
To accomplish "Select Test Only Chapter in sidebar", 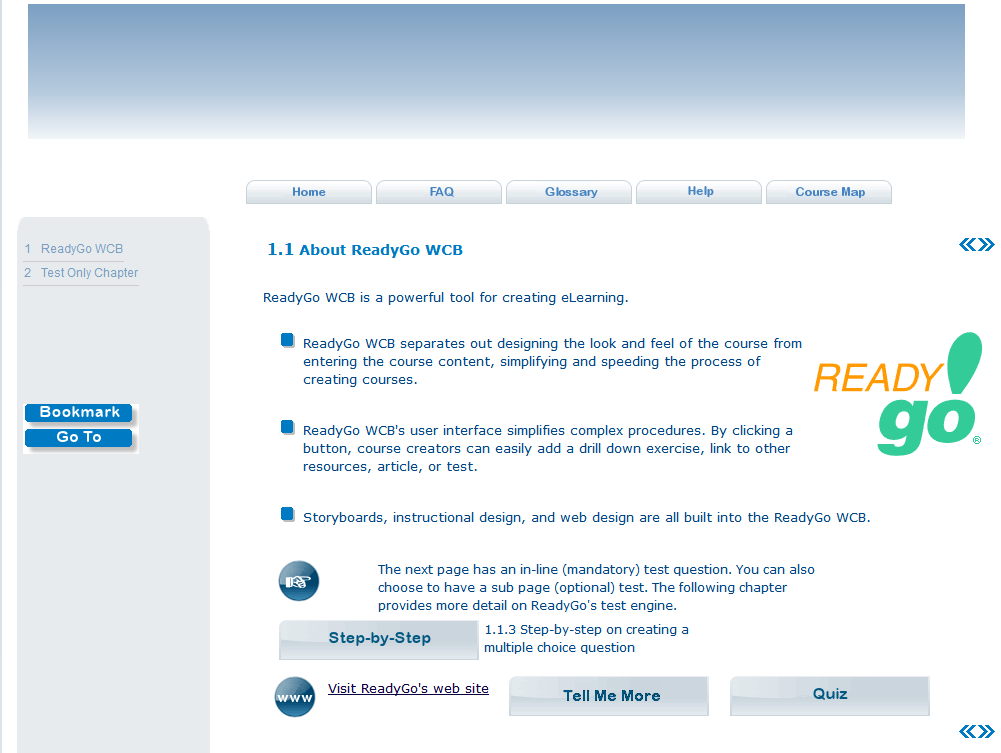I will pos(81,273).
